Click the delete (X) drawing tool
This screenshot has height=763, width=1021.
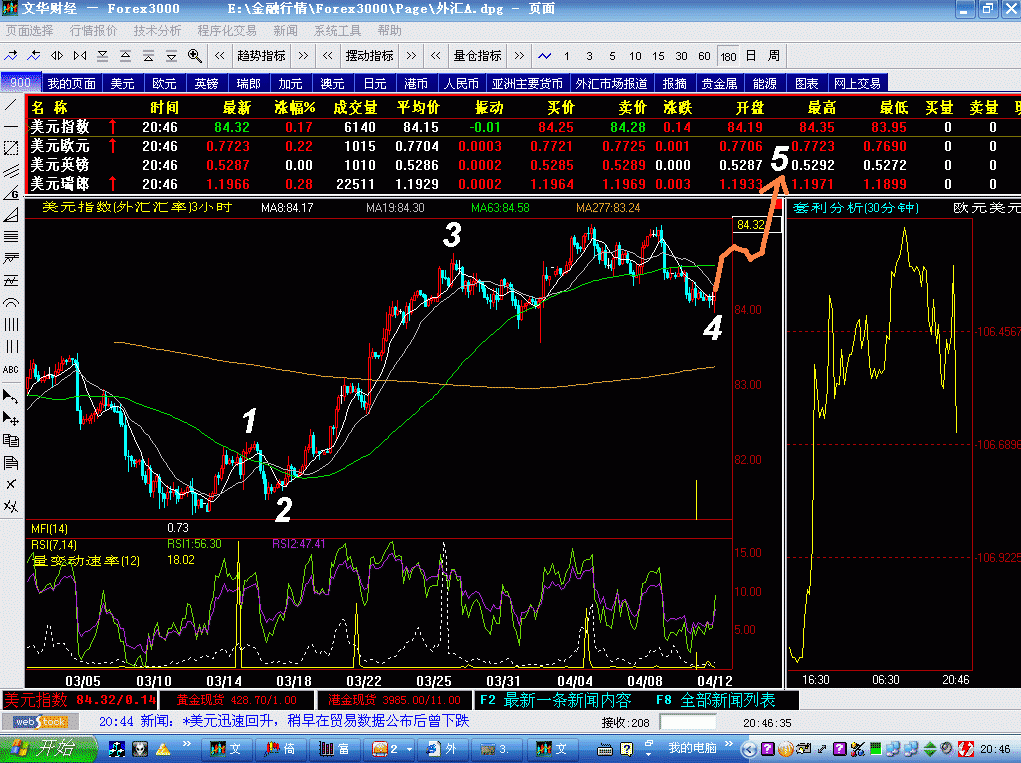click(11, 484)
